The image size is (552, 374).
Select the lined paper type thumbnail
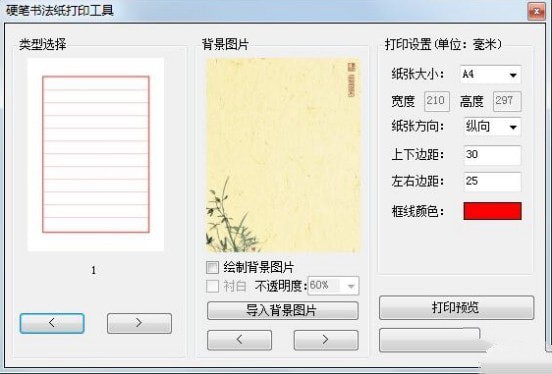click(96, 154)
